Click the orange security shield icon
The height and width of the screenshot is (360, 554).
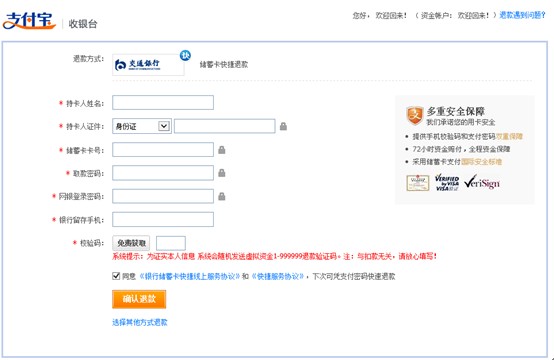click(415, 116)
